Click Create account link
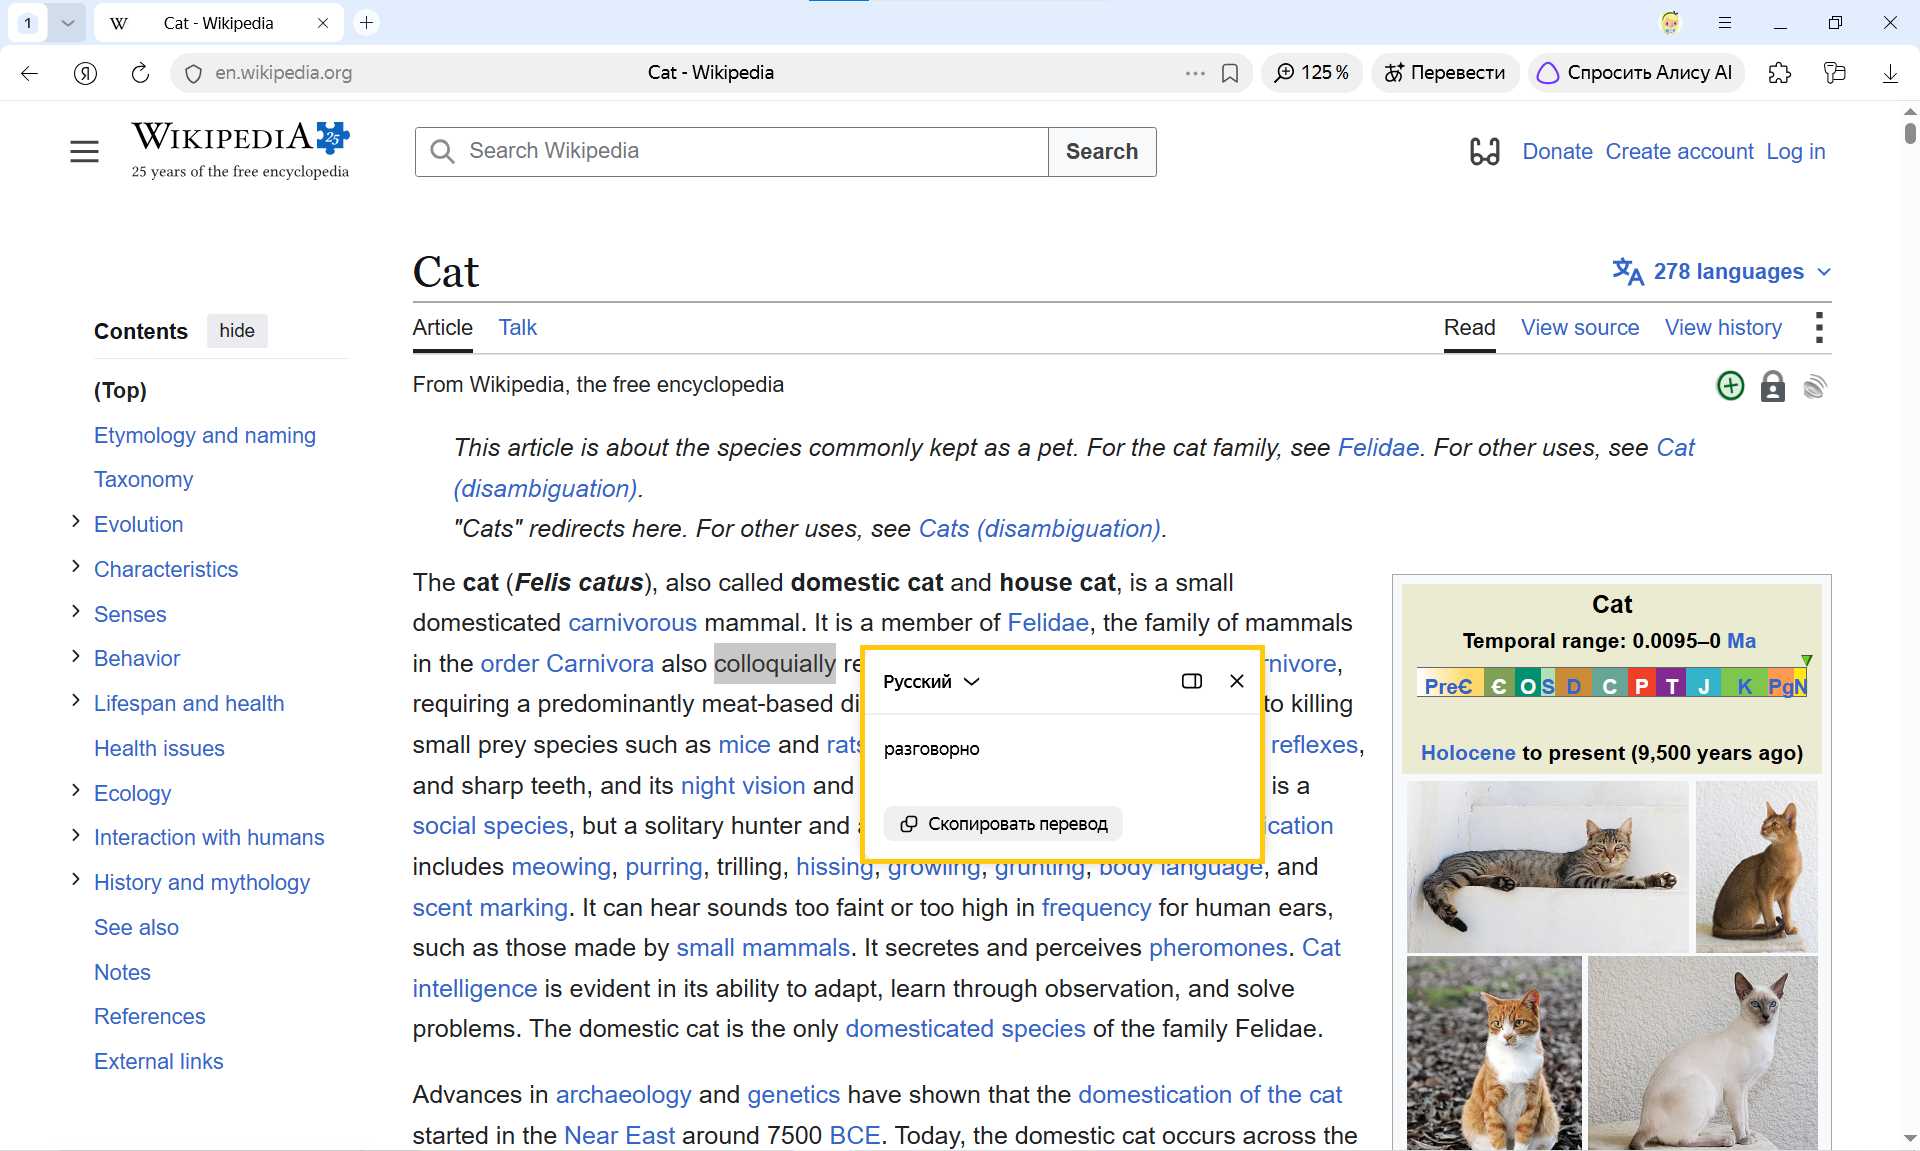The height and width of the screenshot is (1151, 1920). (x=1679, y=151)
